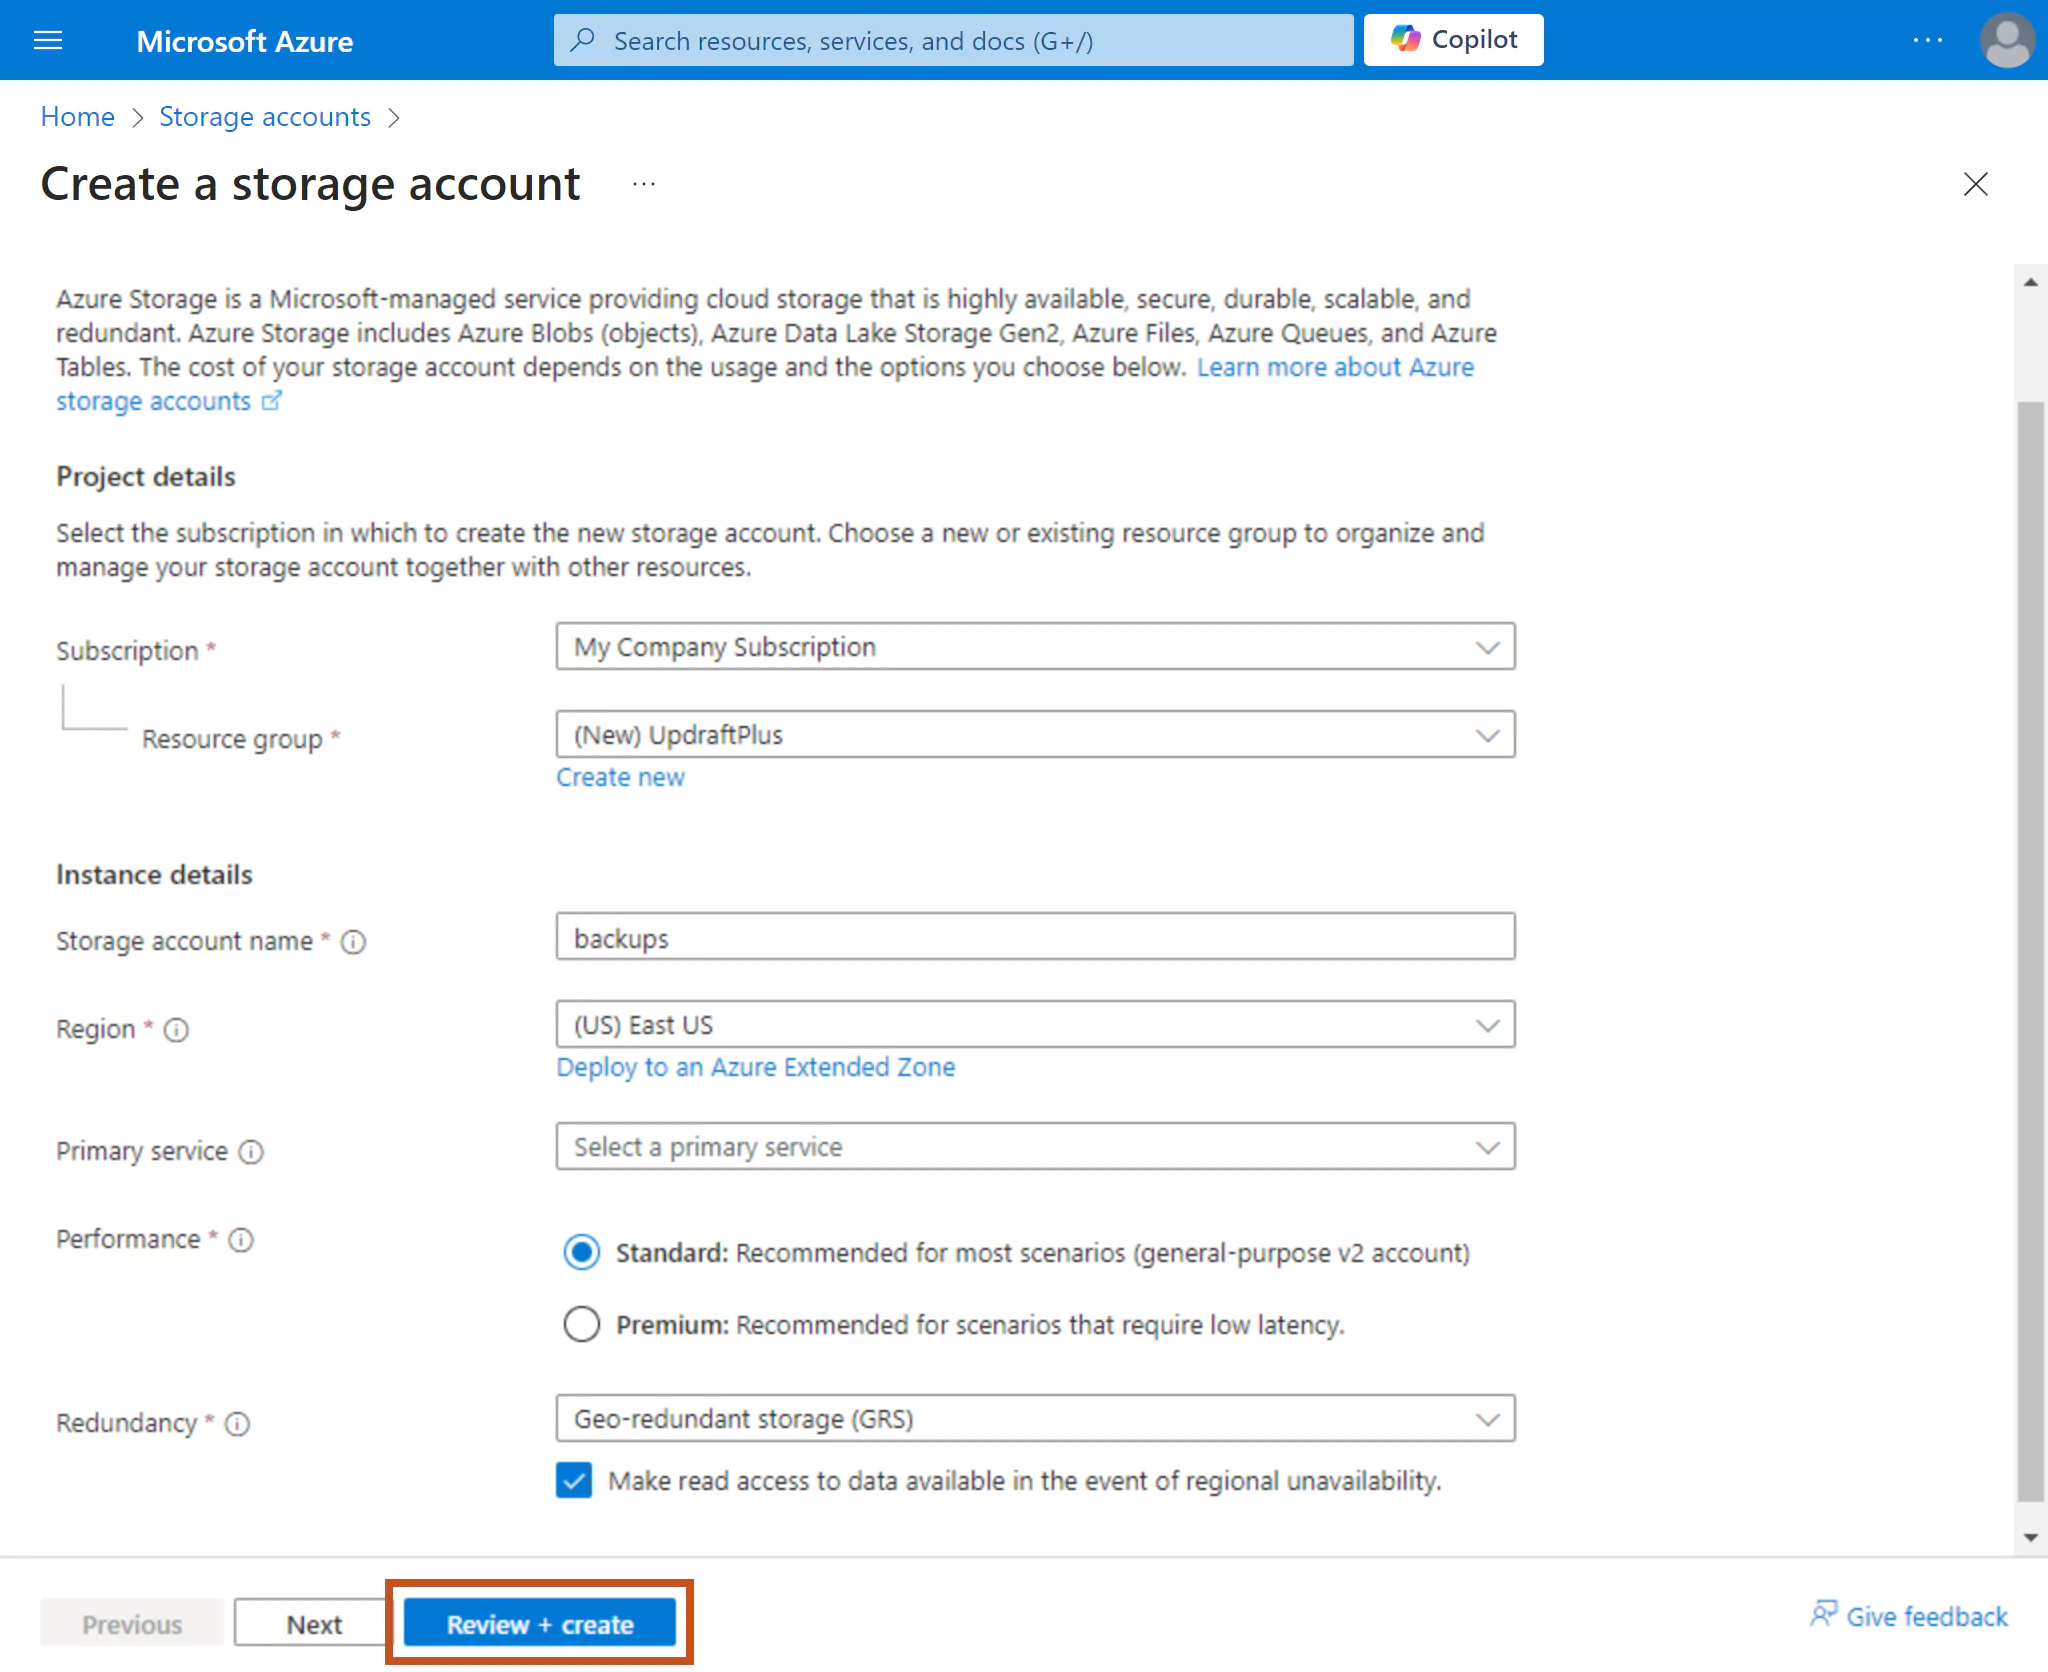
Task: Navigate to Home breadcrumb
Action: coord(77,117)
